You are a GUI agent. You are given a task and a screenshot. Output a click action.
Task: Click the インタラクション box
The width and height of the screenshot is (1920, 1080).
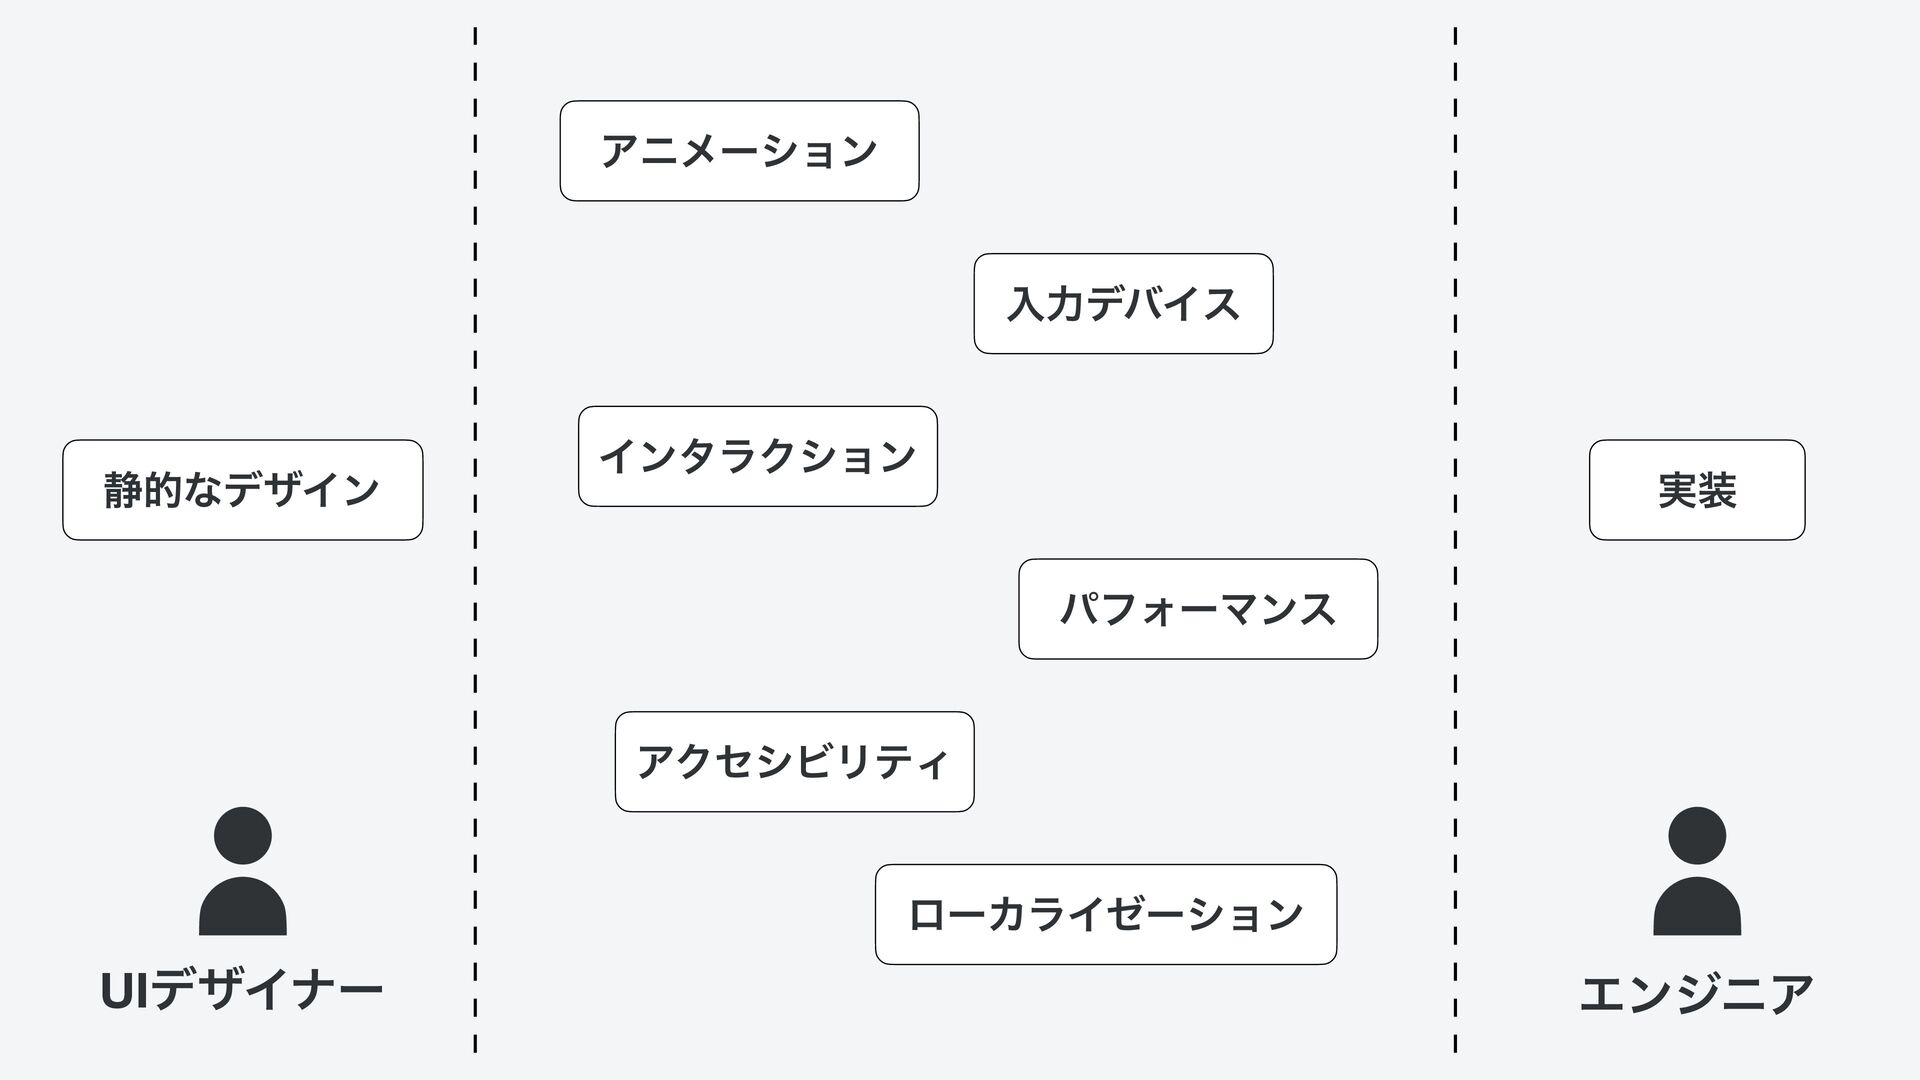click(758, 456)
